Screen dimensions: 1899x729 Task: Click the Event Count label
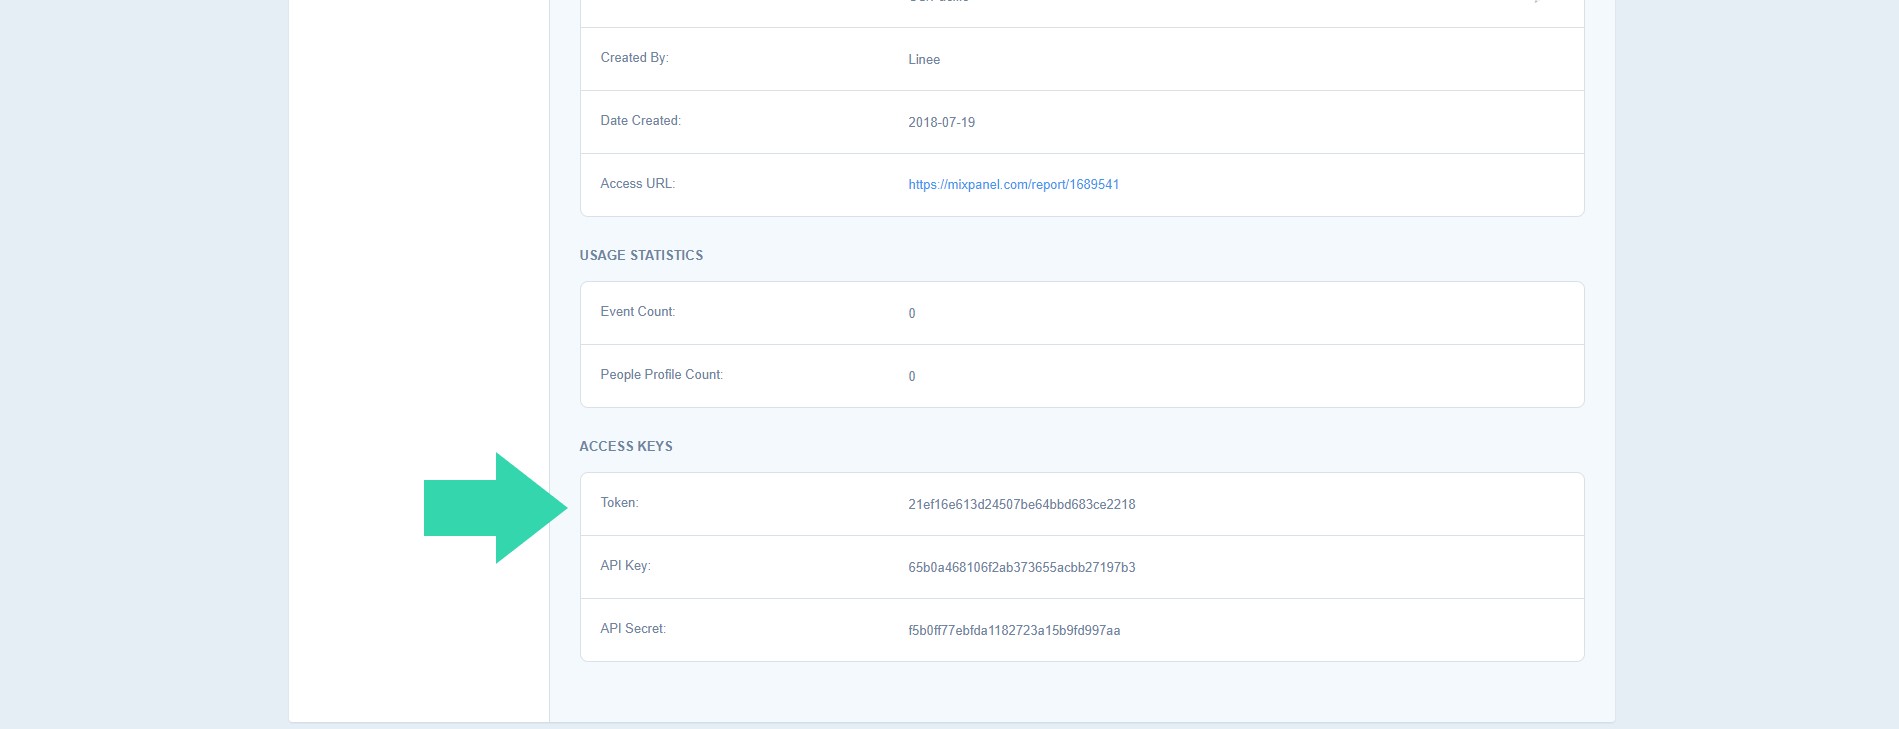pos(637,312)
